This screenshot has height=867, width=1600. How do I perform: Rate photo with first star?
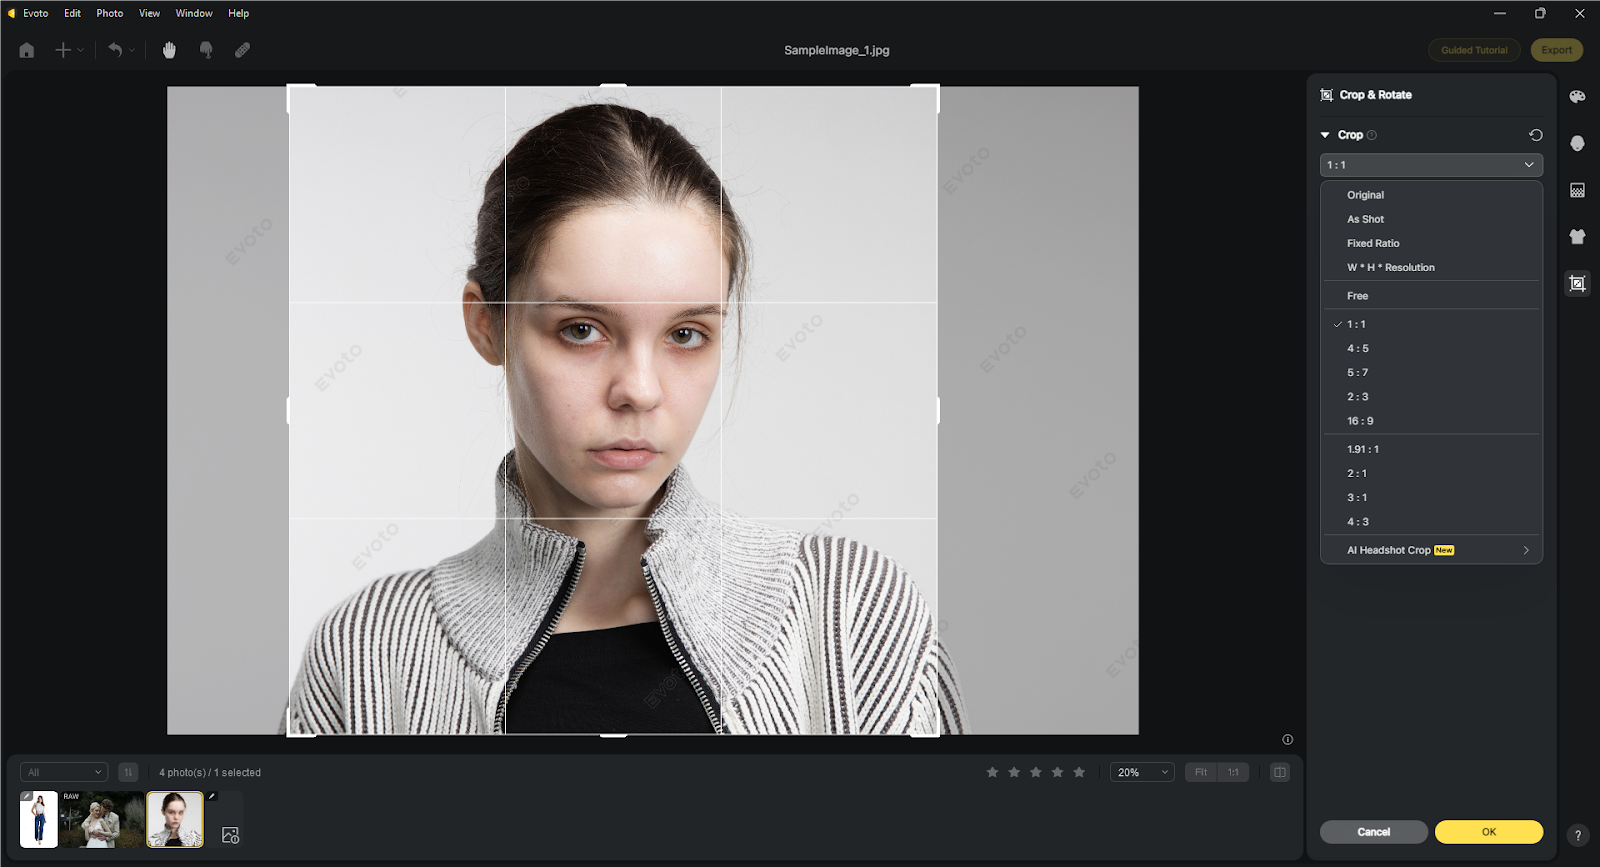(x=992, y=772)
